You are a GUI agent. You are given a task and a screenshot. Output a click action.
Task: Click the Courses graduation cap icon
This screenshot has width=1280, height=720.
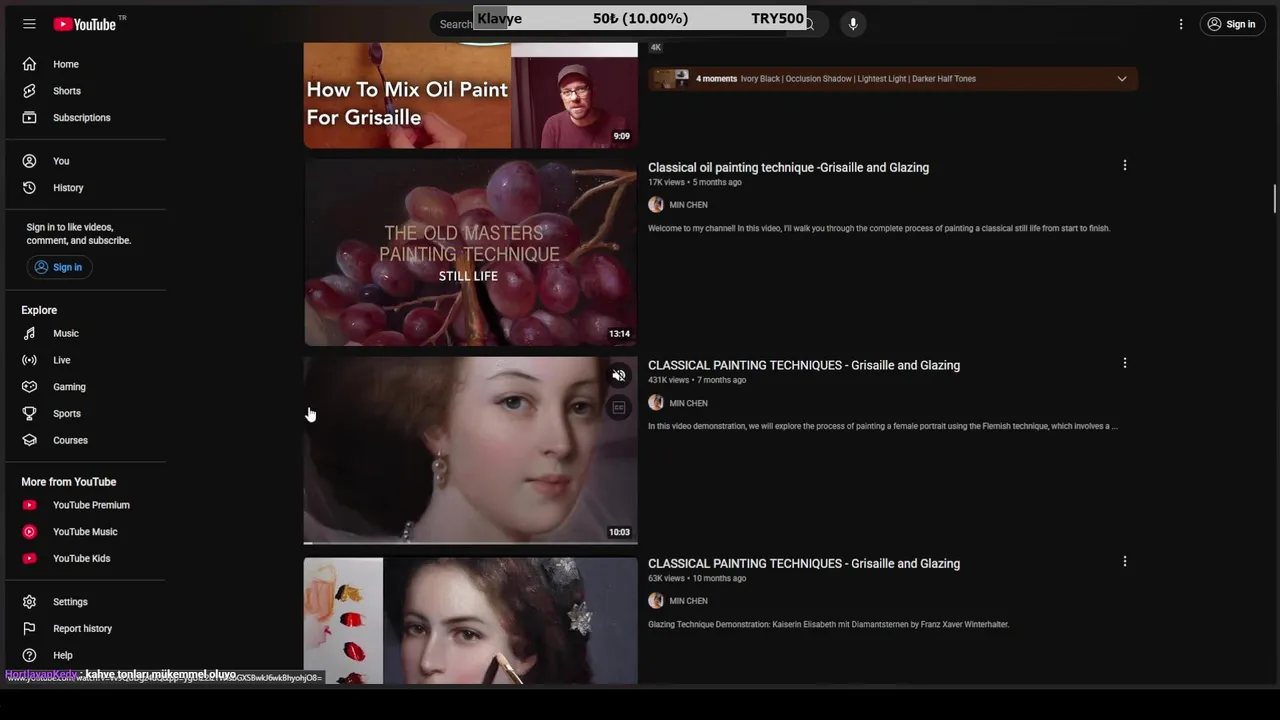coord(30,440)
